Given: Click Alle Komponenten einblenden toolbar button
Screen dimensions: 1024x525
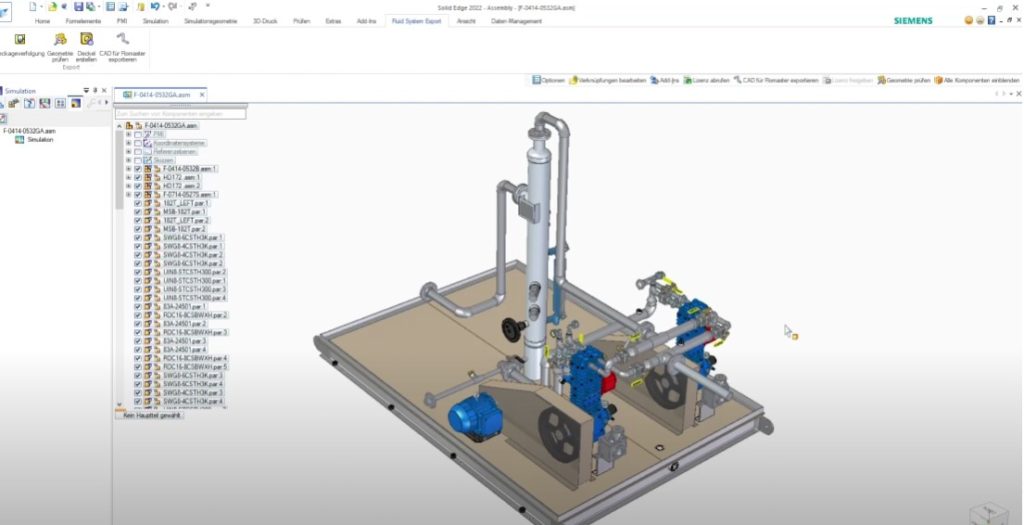Looking at the screenshot, I should pyautogui.click(x=976, y=80).
